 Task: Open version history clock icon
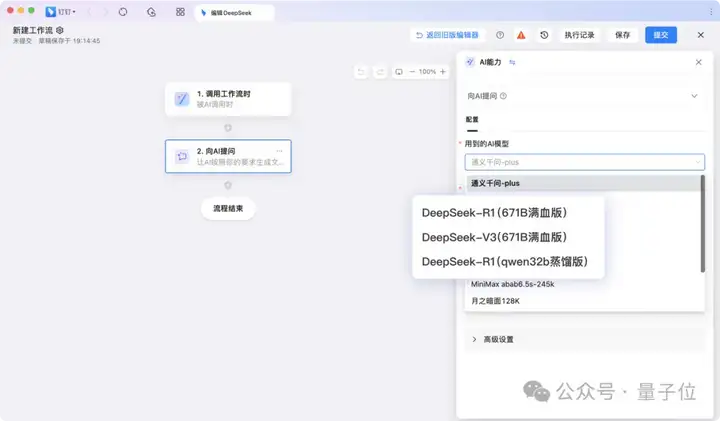coord(544,35)
